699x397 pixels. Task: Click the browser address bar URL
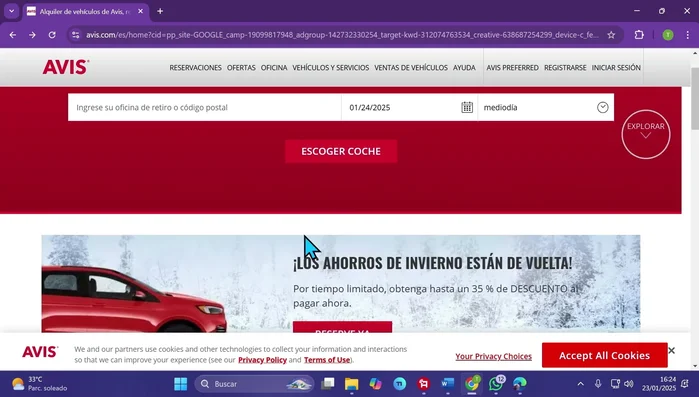tap(342, 35)
